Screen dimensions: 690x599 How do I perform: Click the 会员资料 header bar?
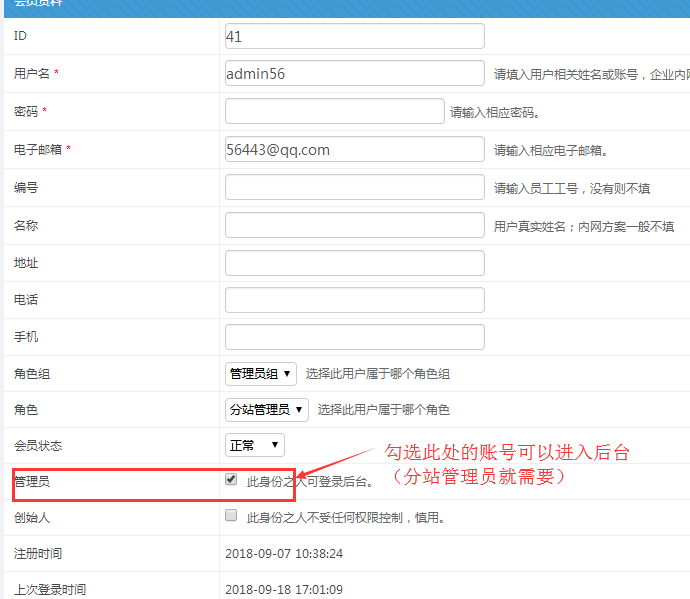tap(345, 5)
